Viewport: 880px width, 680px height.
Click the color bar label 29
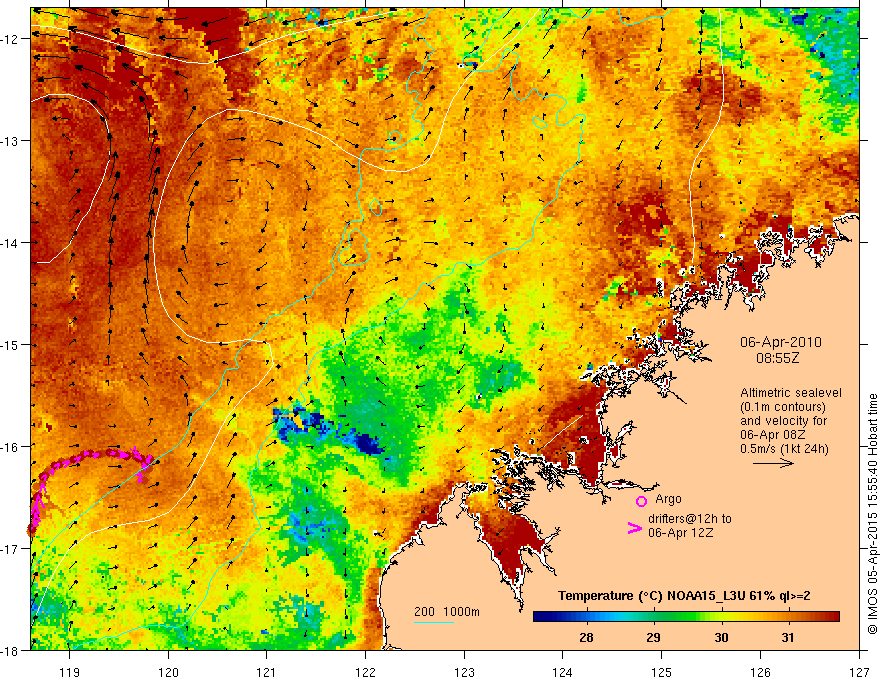click(x=653, y=637)
